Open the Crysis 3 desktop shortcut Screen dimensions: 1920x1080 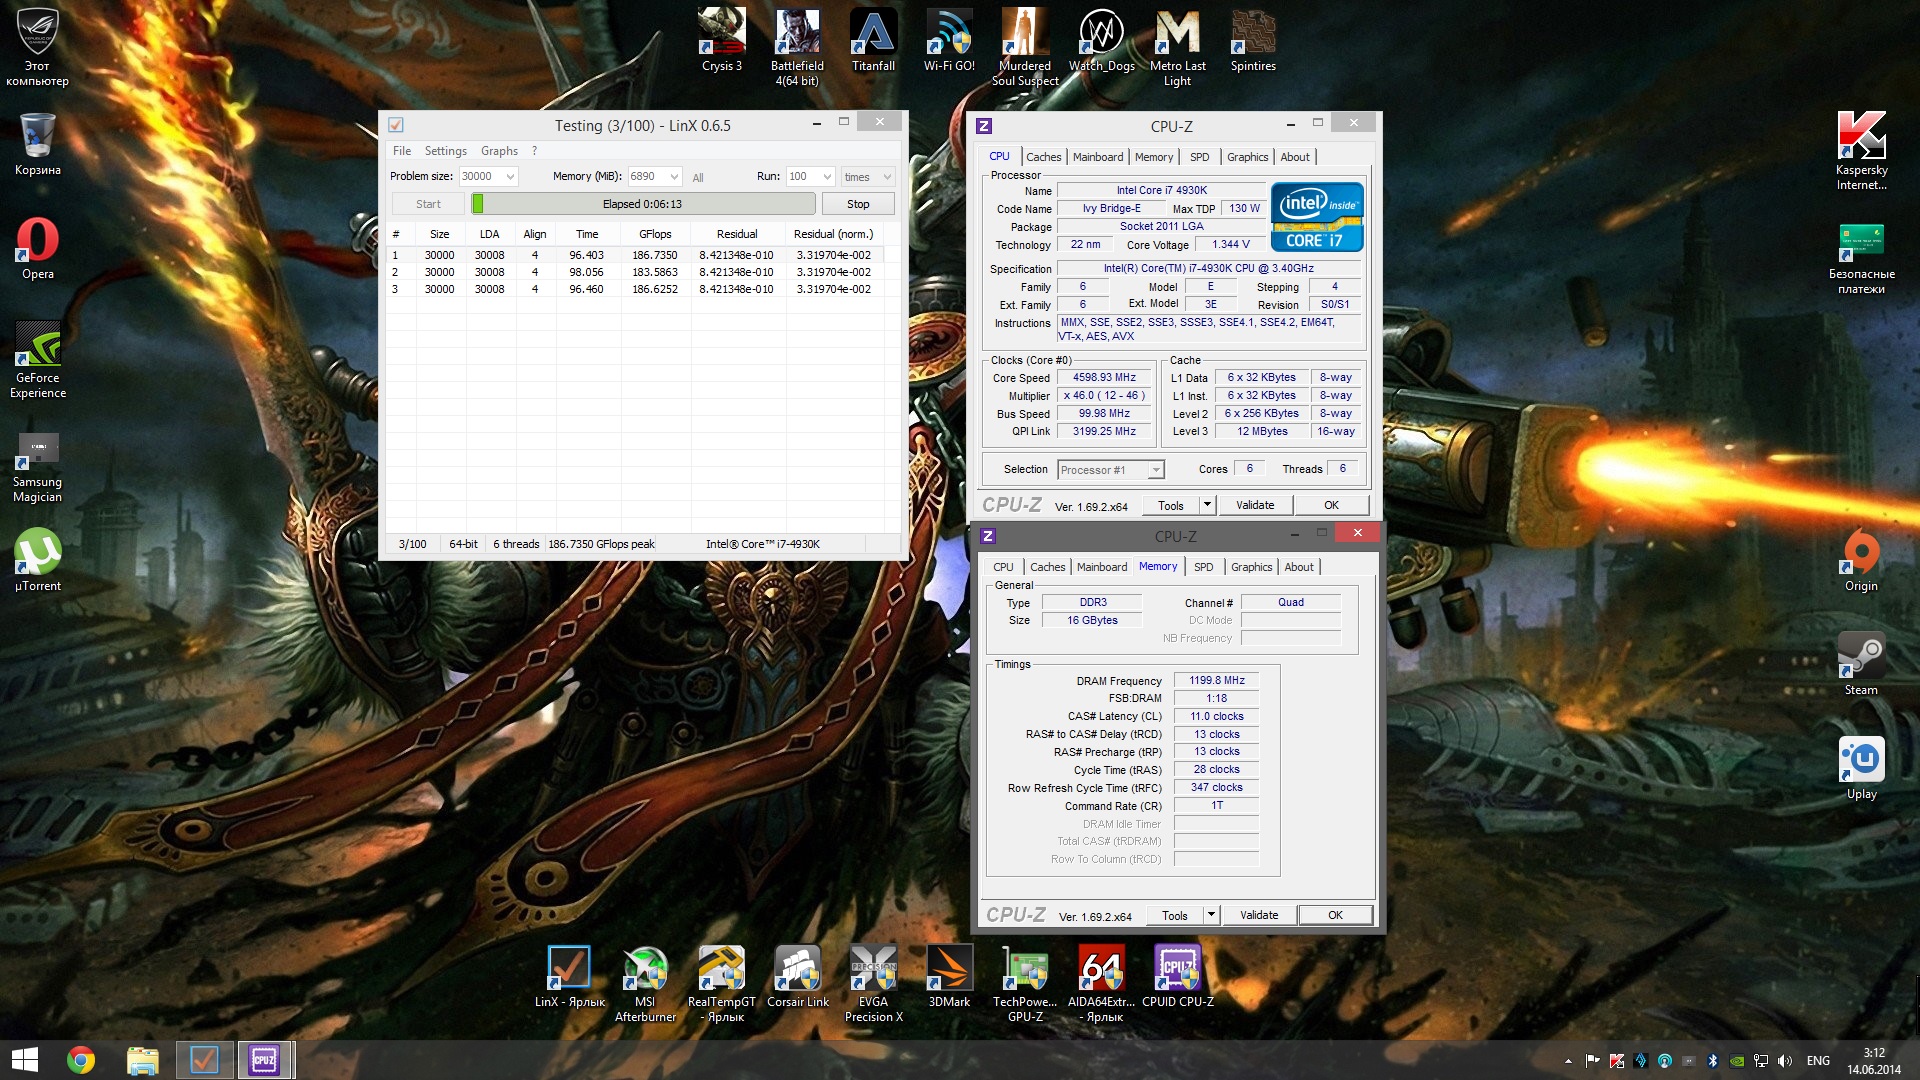coord(721,40)
